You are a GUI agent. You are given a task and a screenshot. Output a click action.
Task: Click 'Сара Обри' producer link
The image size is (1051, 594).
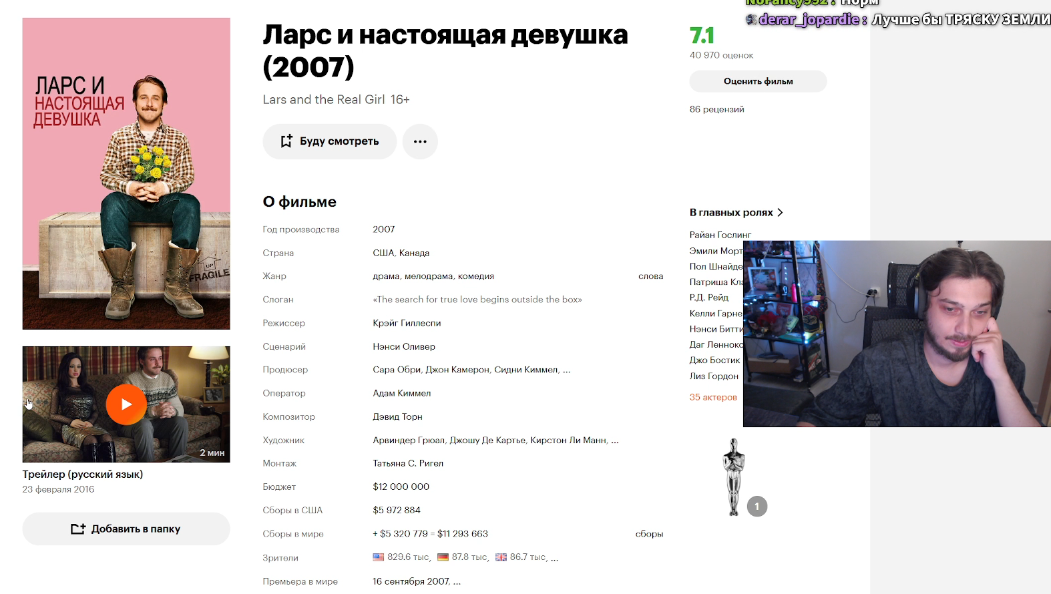point(397,369)
